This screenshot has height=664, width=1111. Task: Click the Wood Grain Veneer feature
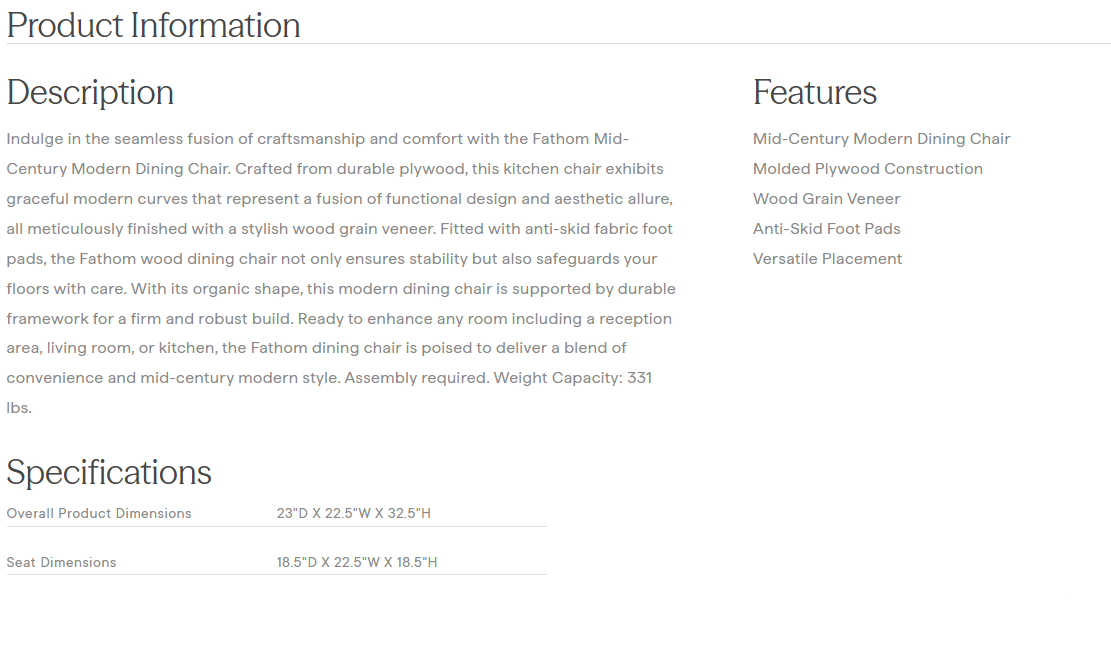[x=826, y=199]
